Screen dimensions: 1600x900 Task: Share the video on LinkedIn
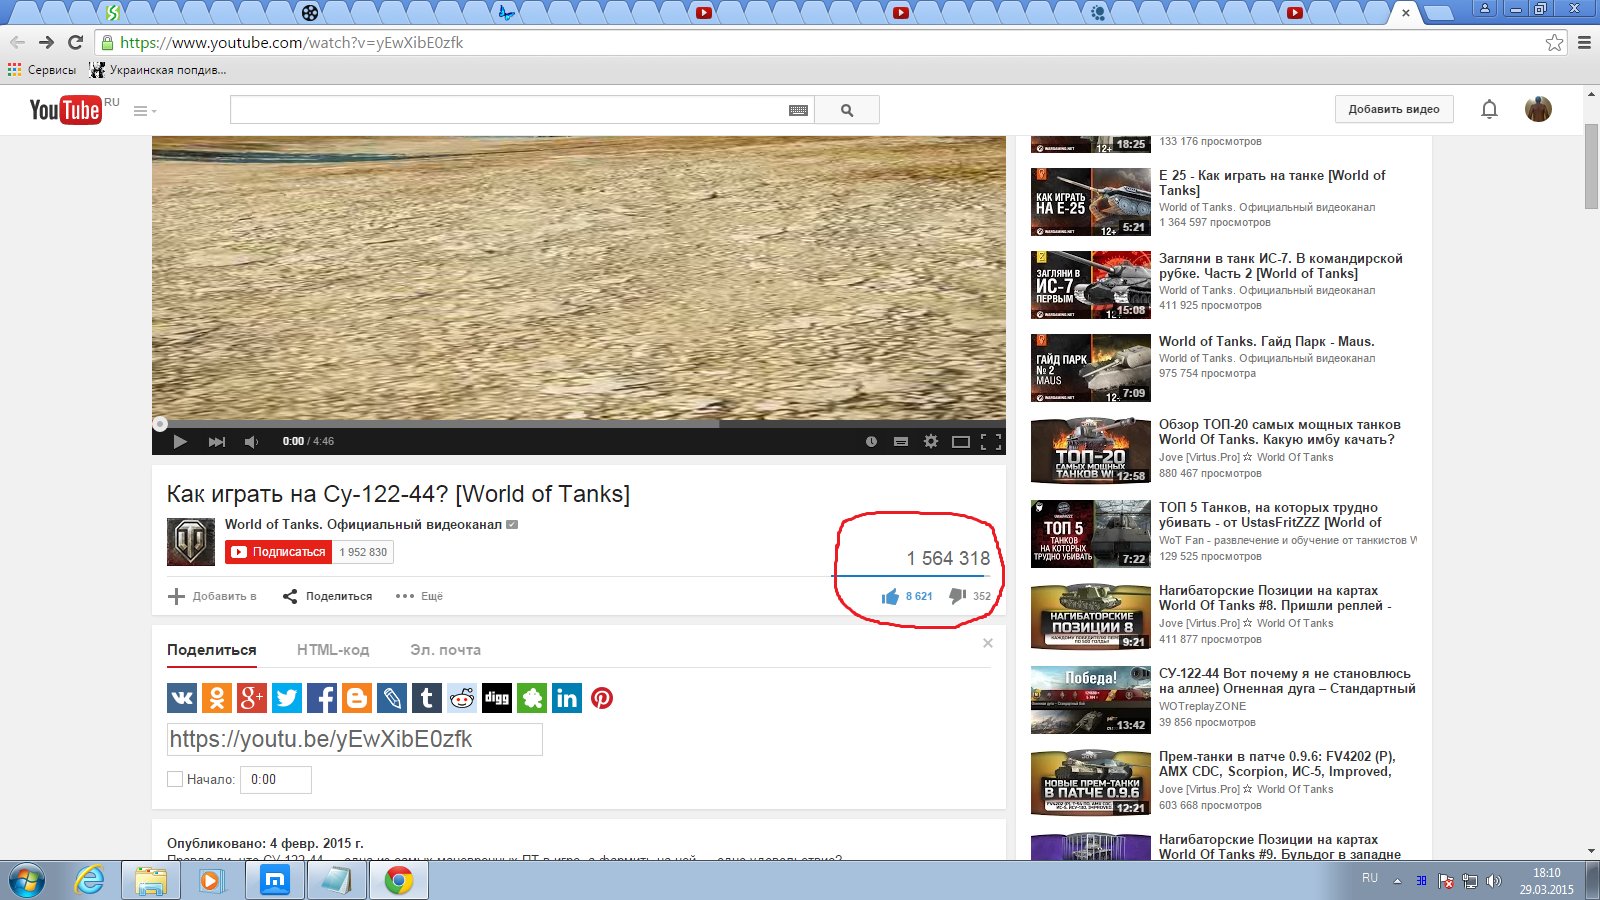tap(567, 698)
